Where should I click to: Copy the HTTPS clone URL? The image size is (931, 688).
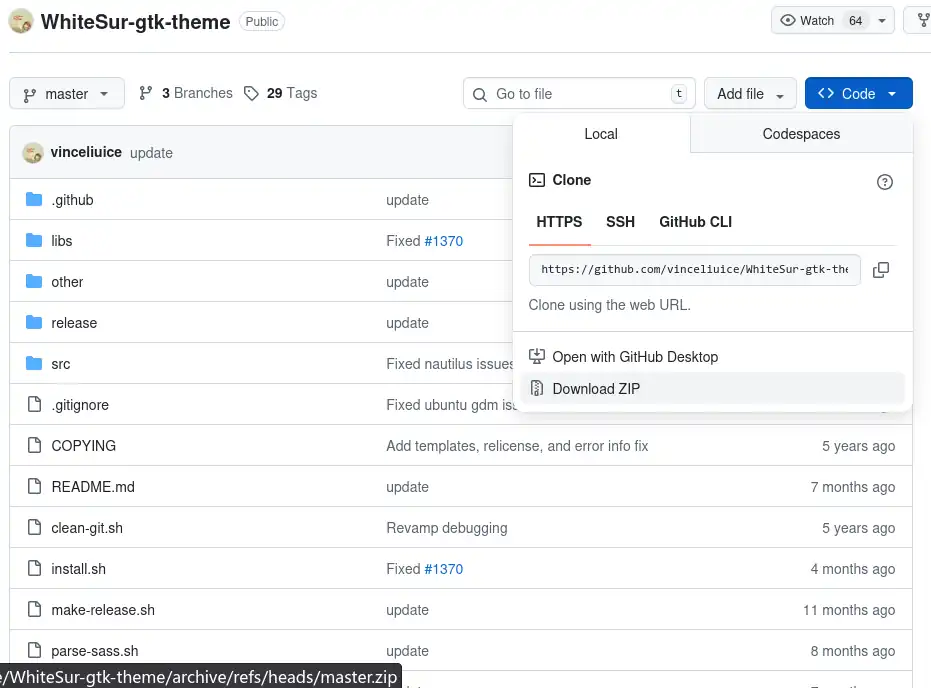point(881,269)
